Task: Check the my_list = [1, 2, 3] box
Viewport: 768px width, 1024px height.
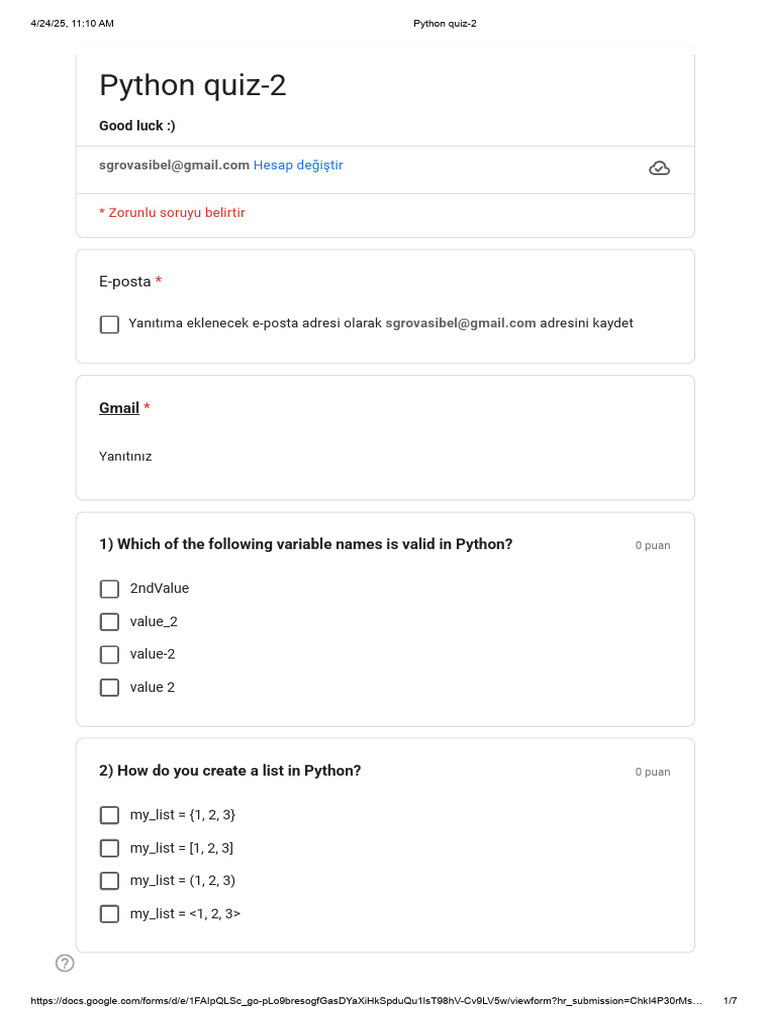Action: click(110, 848)
